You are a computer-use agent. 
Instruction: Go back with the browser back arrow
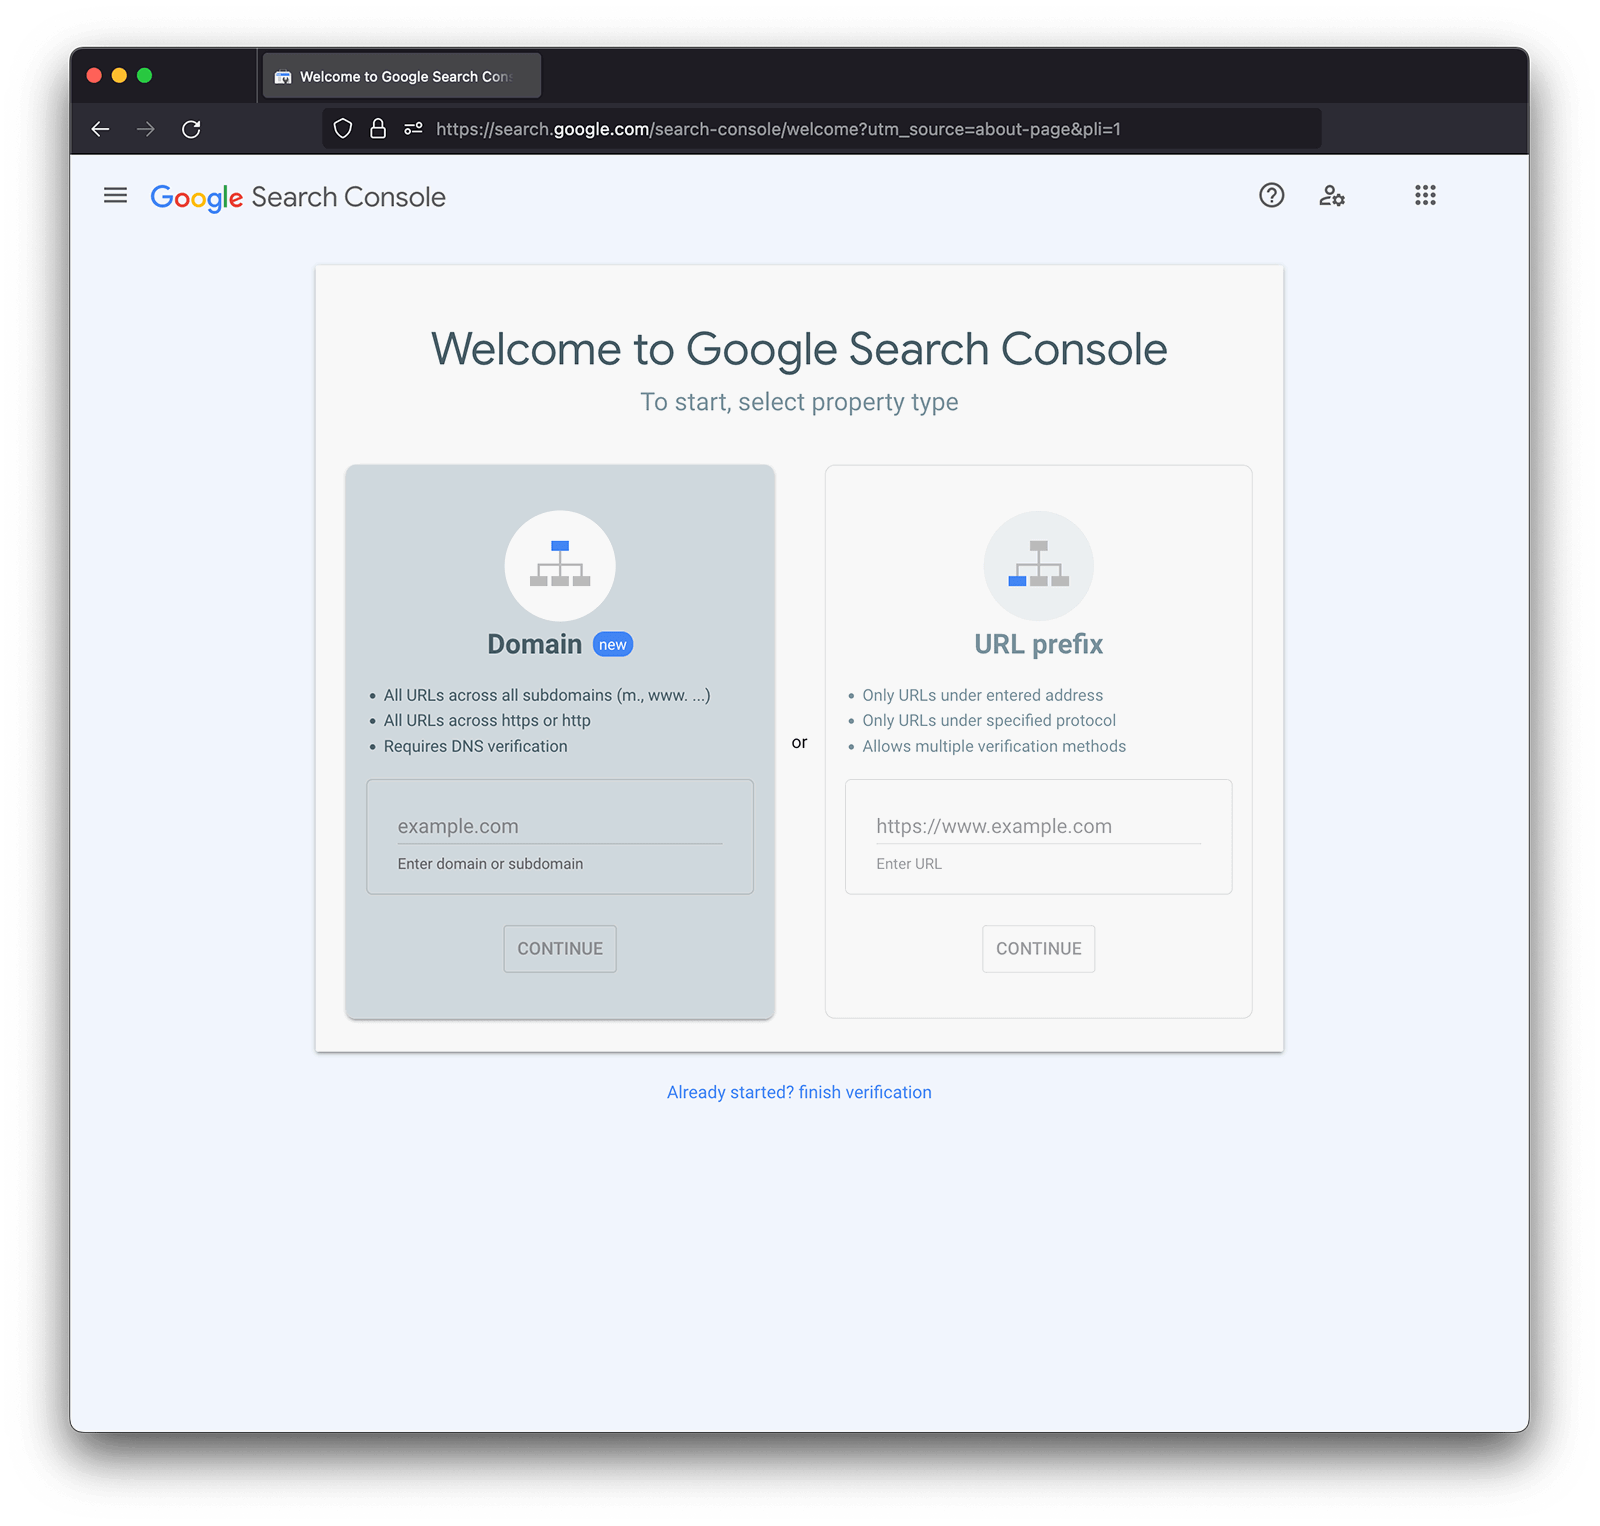100,129
